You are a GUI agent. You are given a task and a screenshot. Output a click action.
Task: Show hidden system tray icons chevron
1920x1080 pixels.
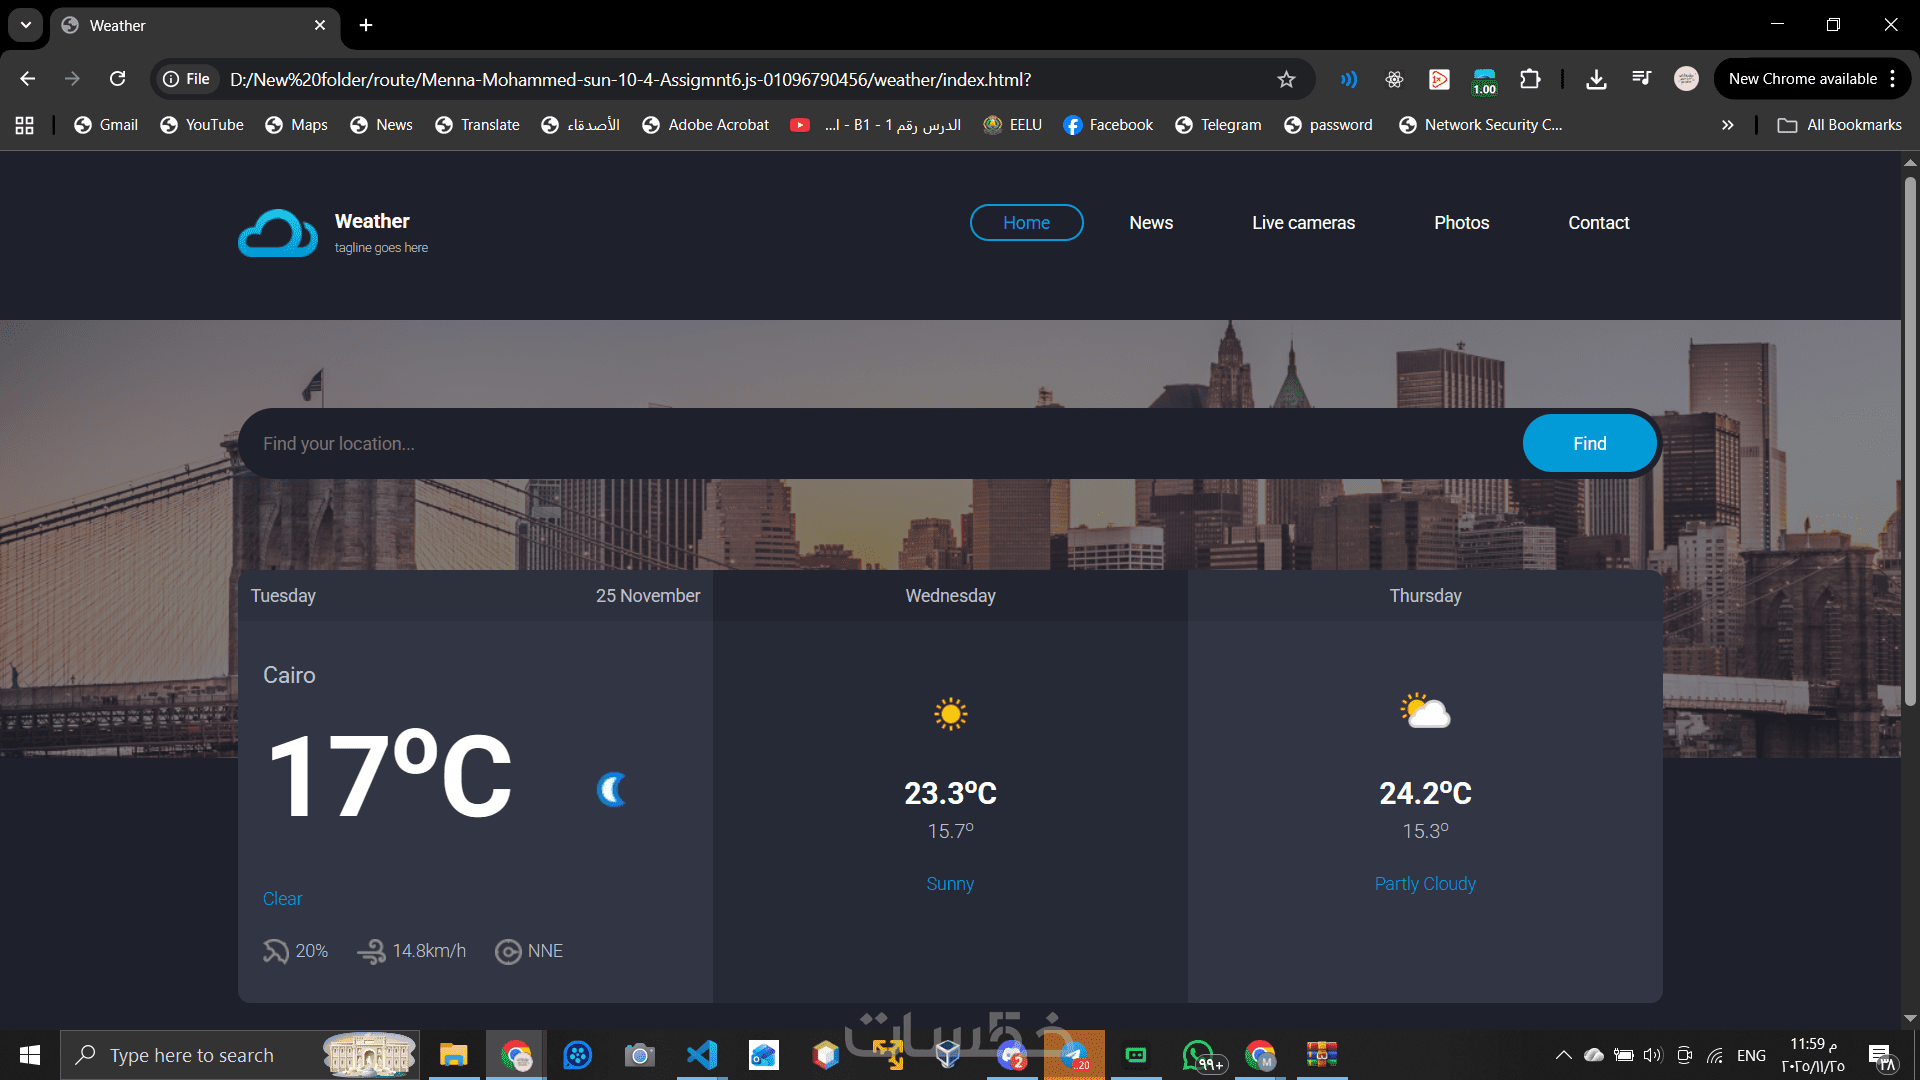(x=1563, y=1055)
